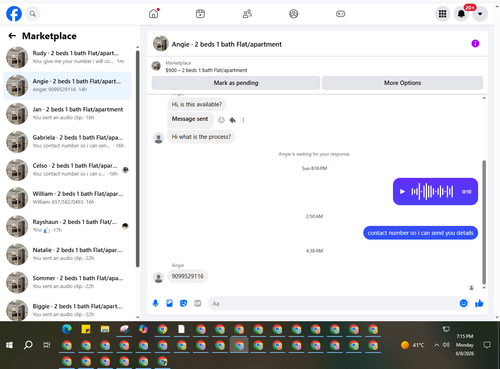The width and height of the screenshot is (500, 369).
Task: Click Angie's header conversation title
Action: [x=227, y=44]
